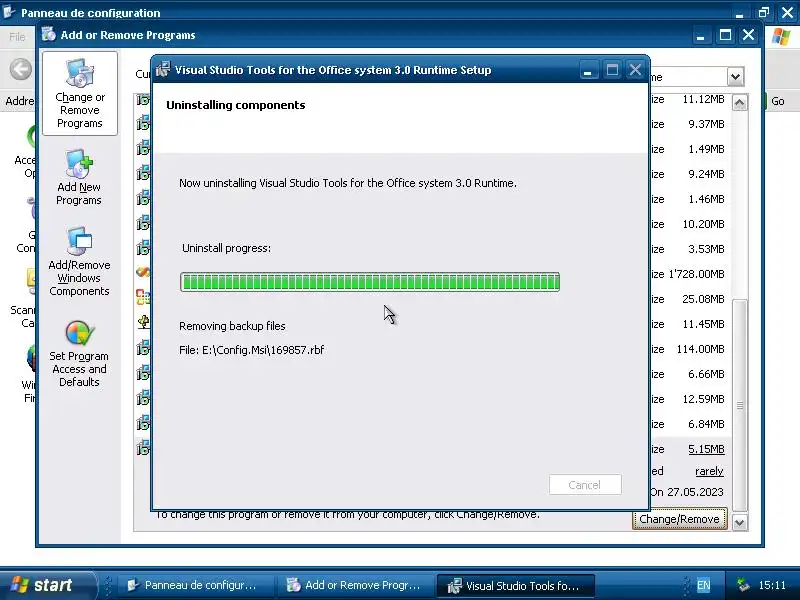Click the taskbar clock showing 15:11
800x600 pixels.
click(x=772, y=585)
